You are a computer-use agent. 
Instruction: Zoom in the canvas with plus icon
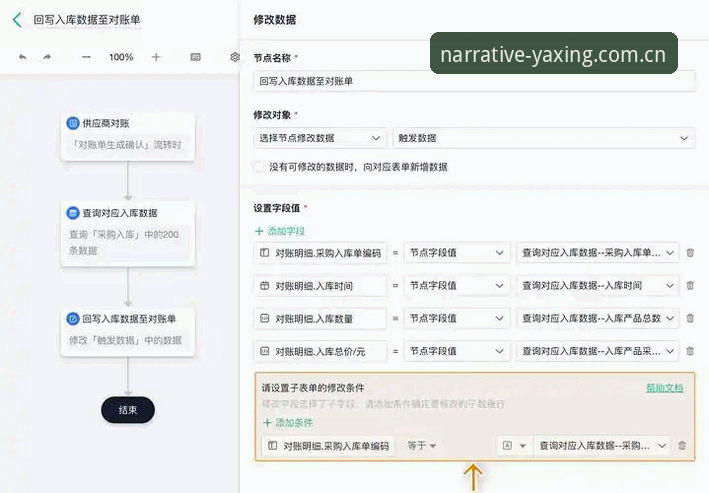(156, 57)
